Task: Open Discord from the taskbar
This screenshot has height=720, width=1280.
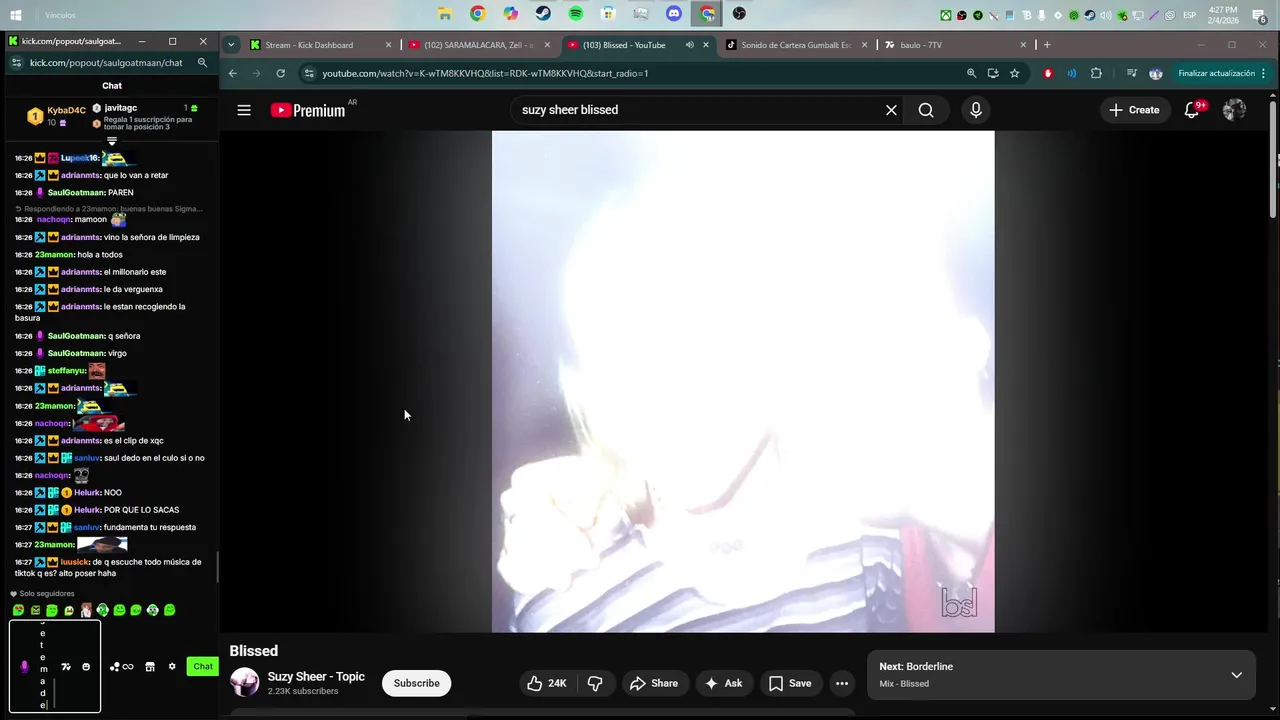Action: [x=674, y=14]
